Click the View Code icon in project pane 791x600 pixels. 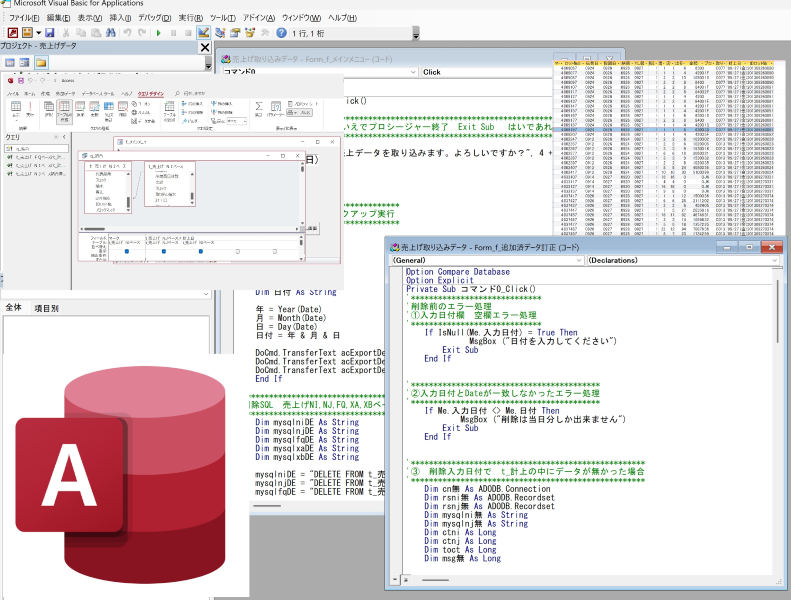click(x=10, y=62)
